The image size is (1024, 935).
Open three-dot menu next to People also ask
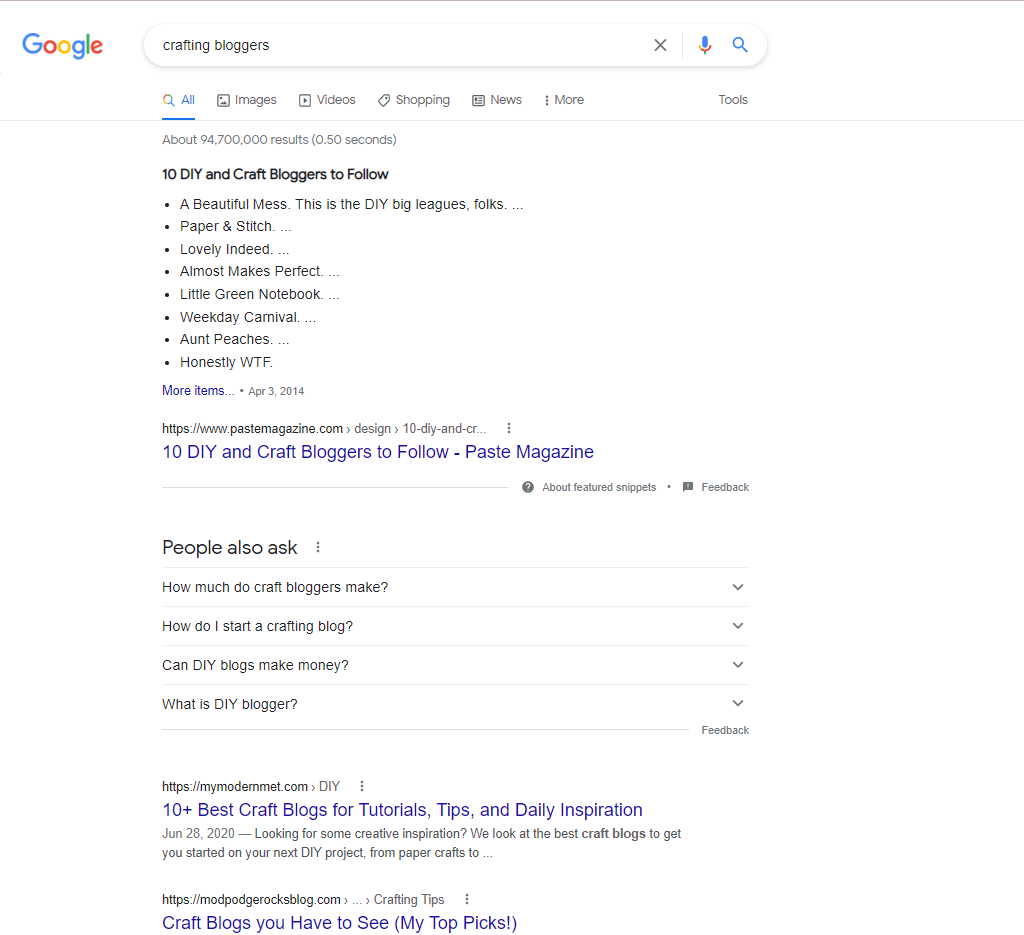pyautogui.click(x=318, y=547)
